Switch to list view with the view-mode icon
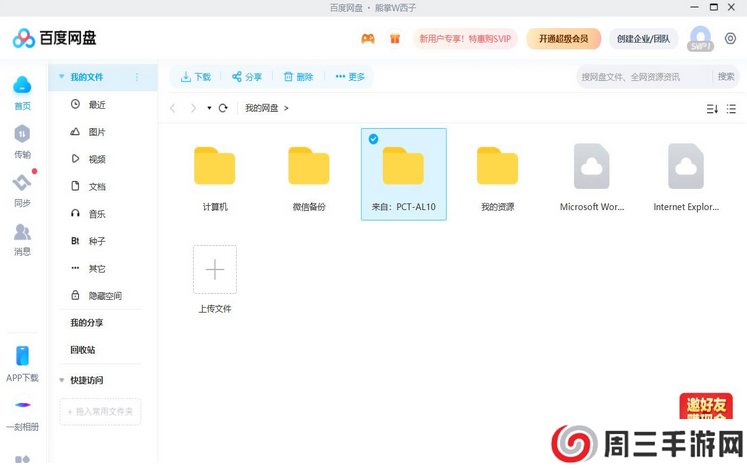 click(x=731, y=108)
